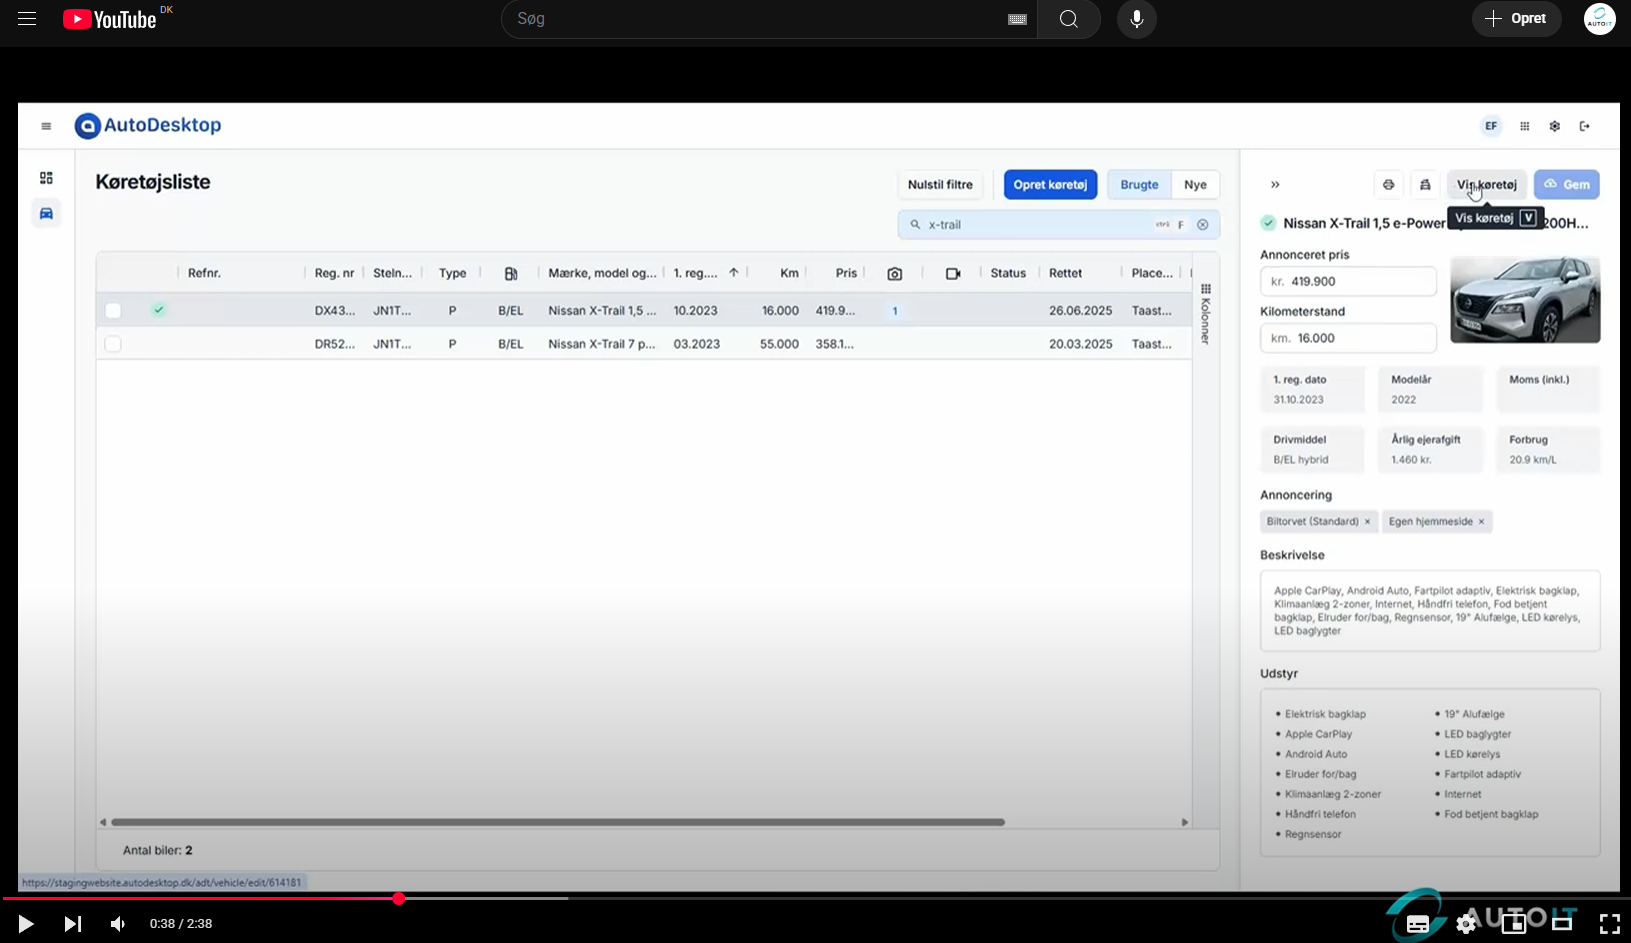The image size is (1631, 943).
Task: Go to the YouTube home logo
Action: [110, 19]
